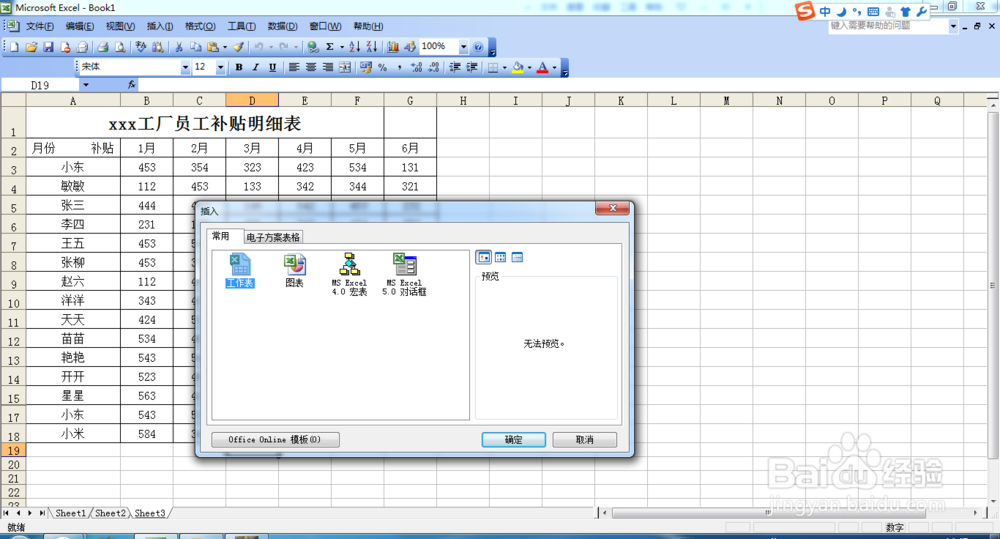
Task: Toggle italic formatting
Action: 256,67
